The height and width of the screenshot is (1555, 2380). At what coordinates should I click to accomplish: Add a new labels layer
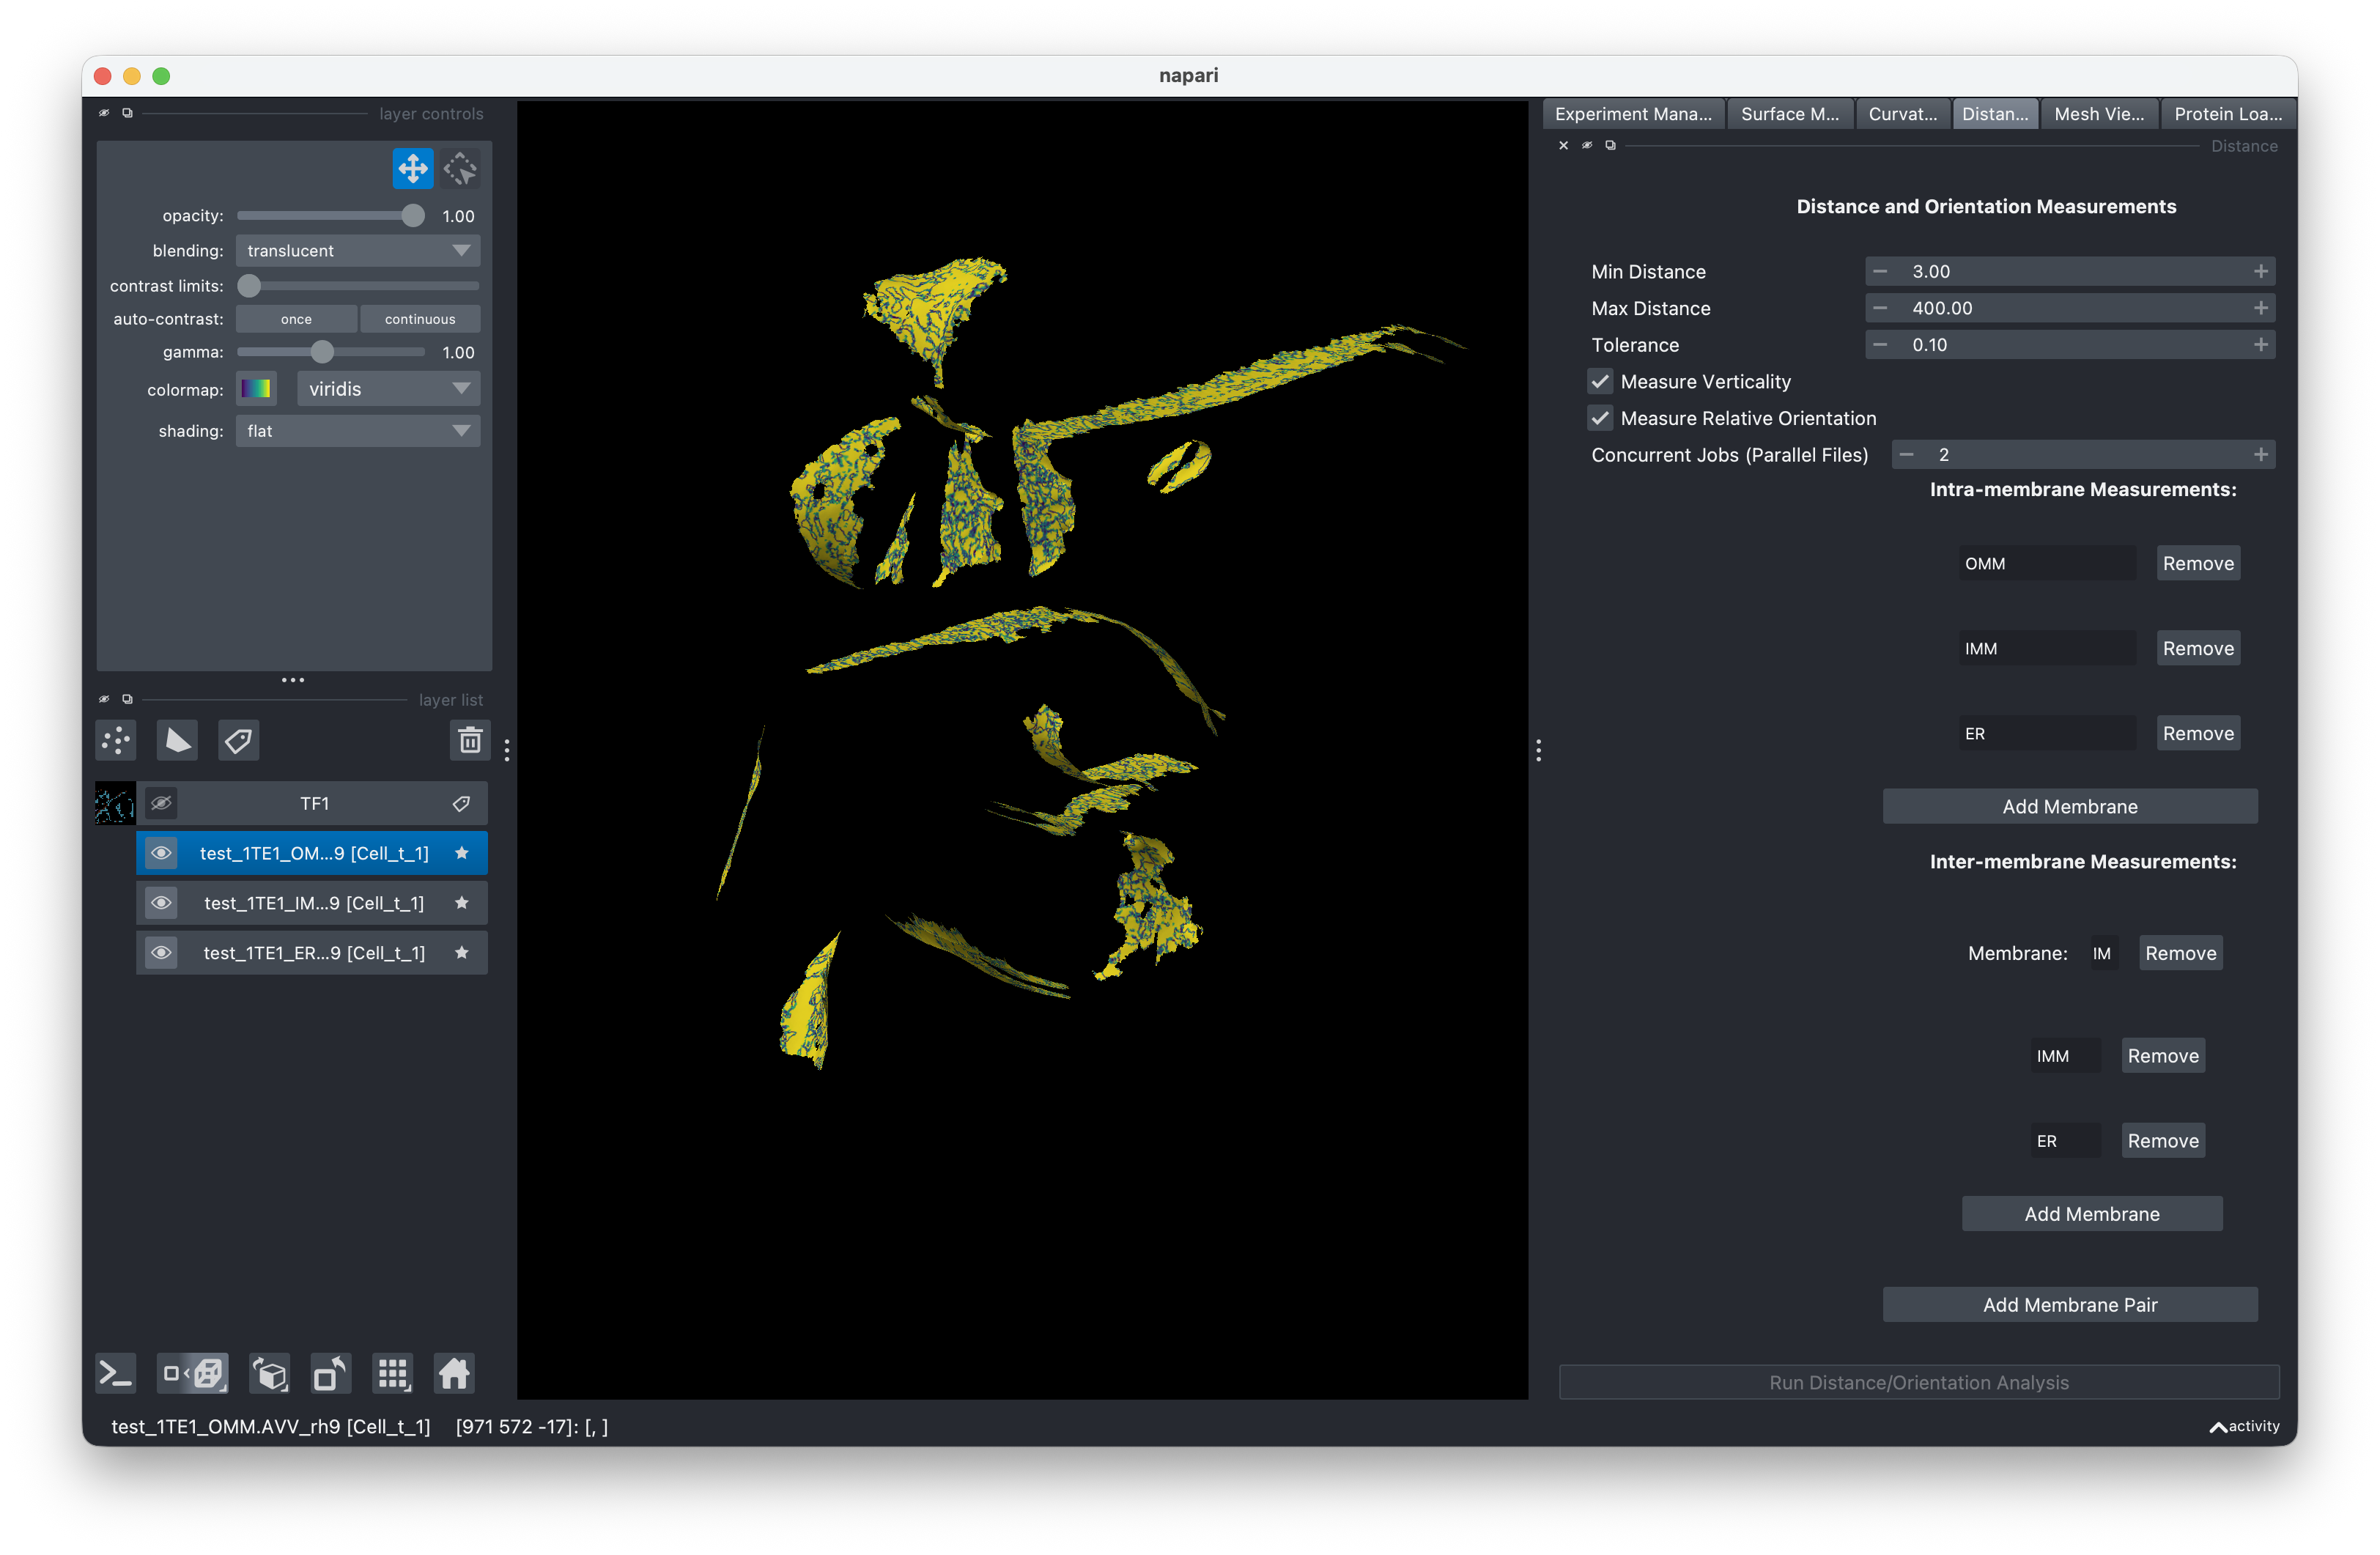pos(239,741)
